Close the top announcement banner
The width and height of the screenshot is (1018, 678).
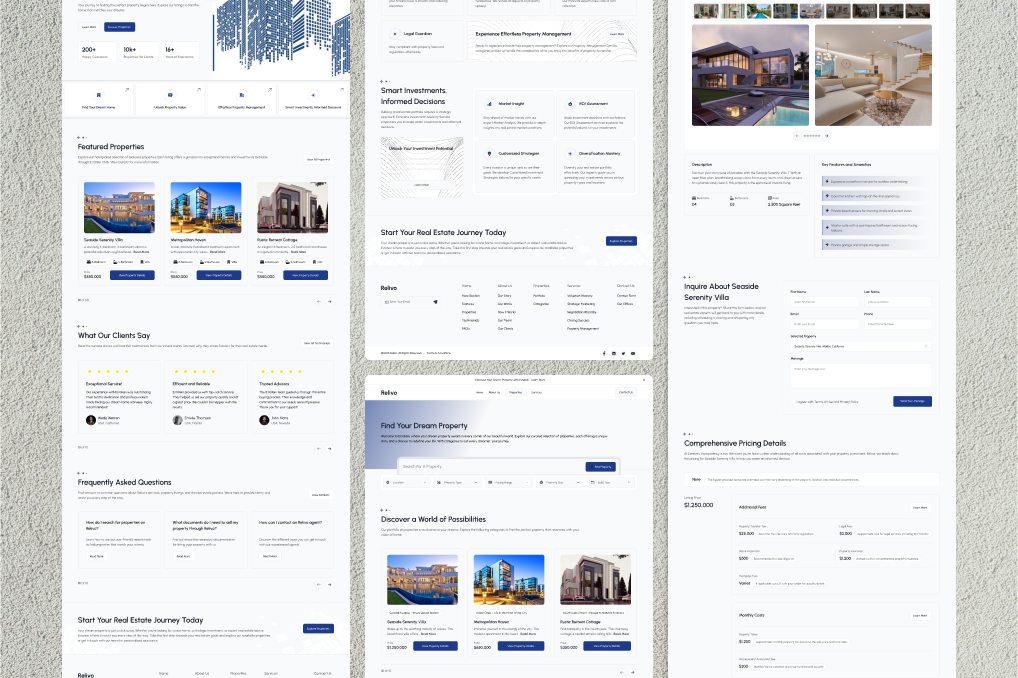[643, 380]
